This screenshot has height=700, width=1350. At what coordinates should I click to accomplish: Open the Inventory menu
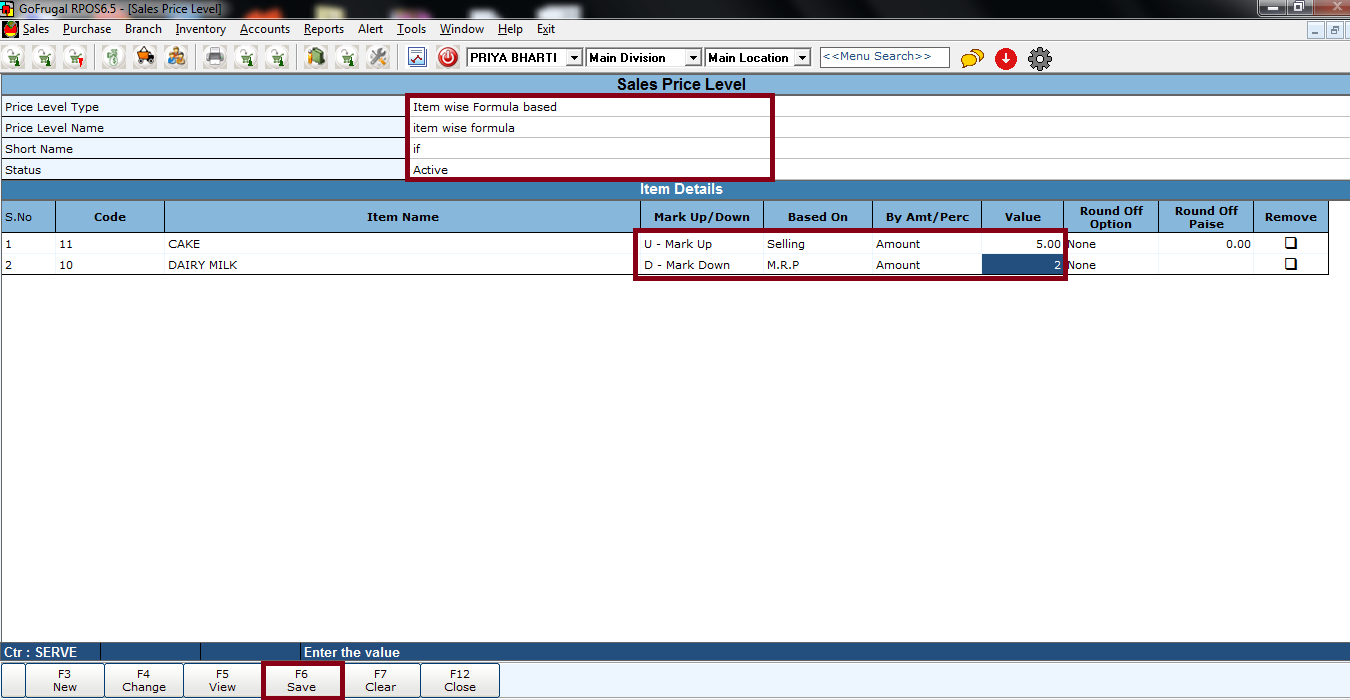tap(200, 29)
